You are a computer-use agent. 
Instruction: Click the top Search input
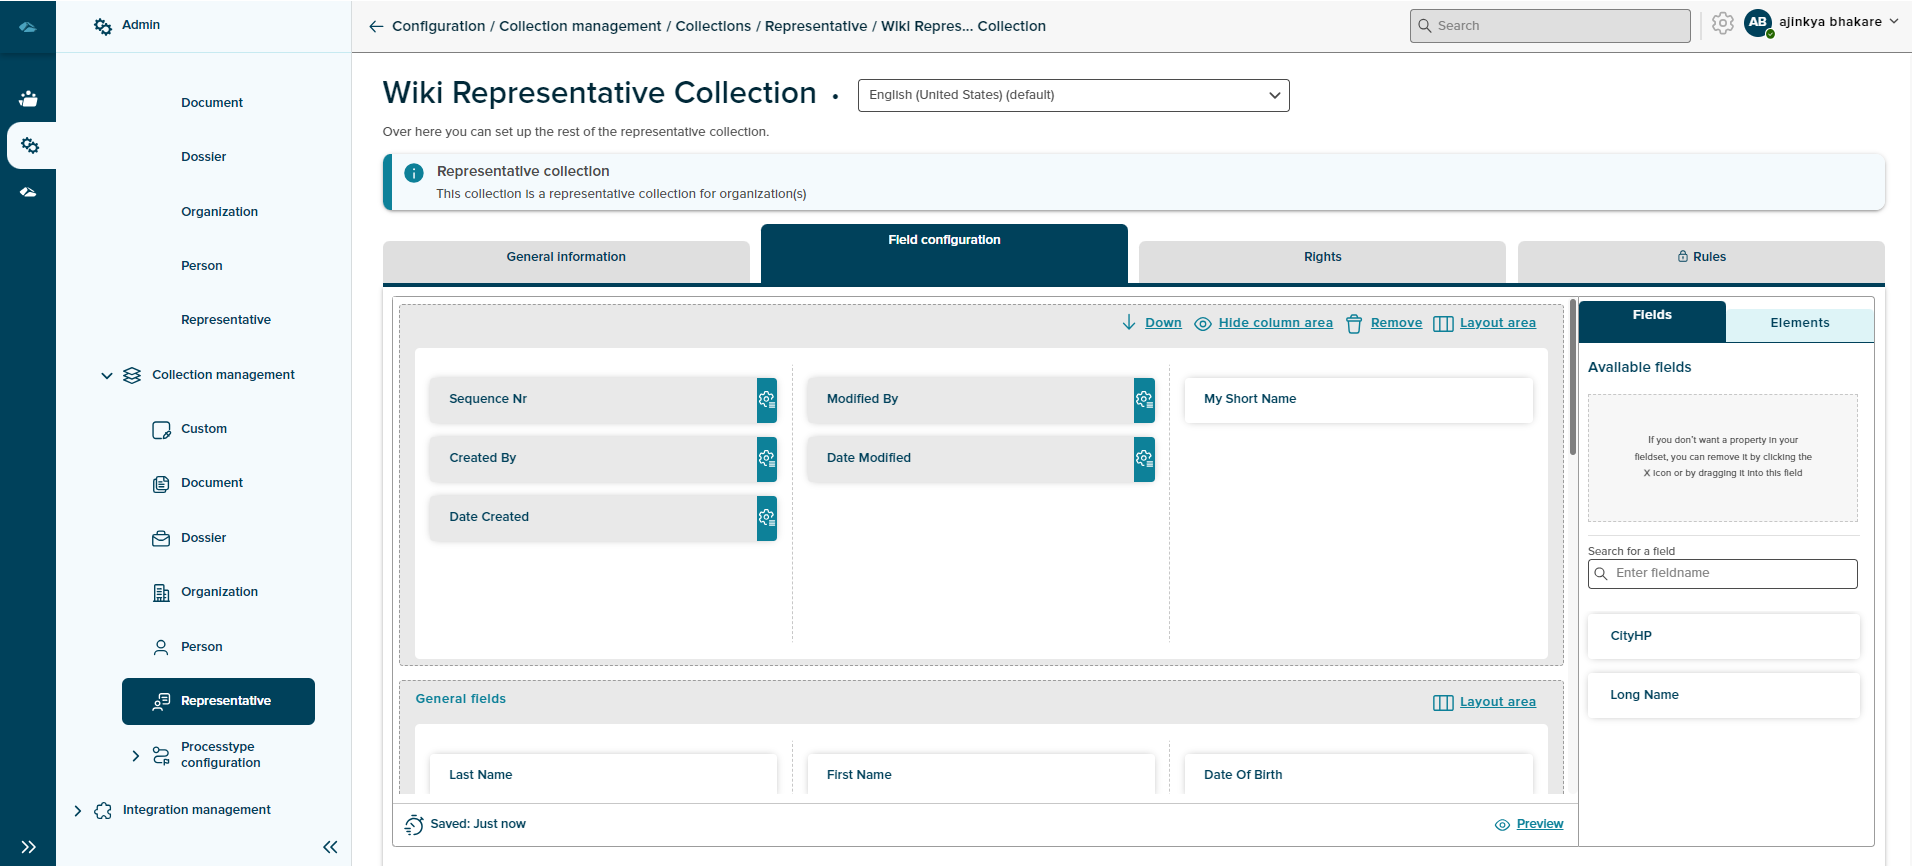pos(1550,26)
